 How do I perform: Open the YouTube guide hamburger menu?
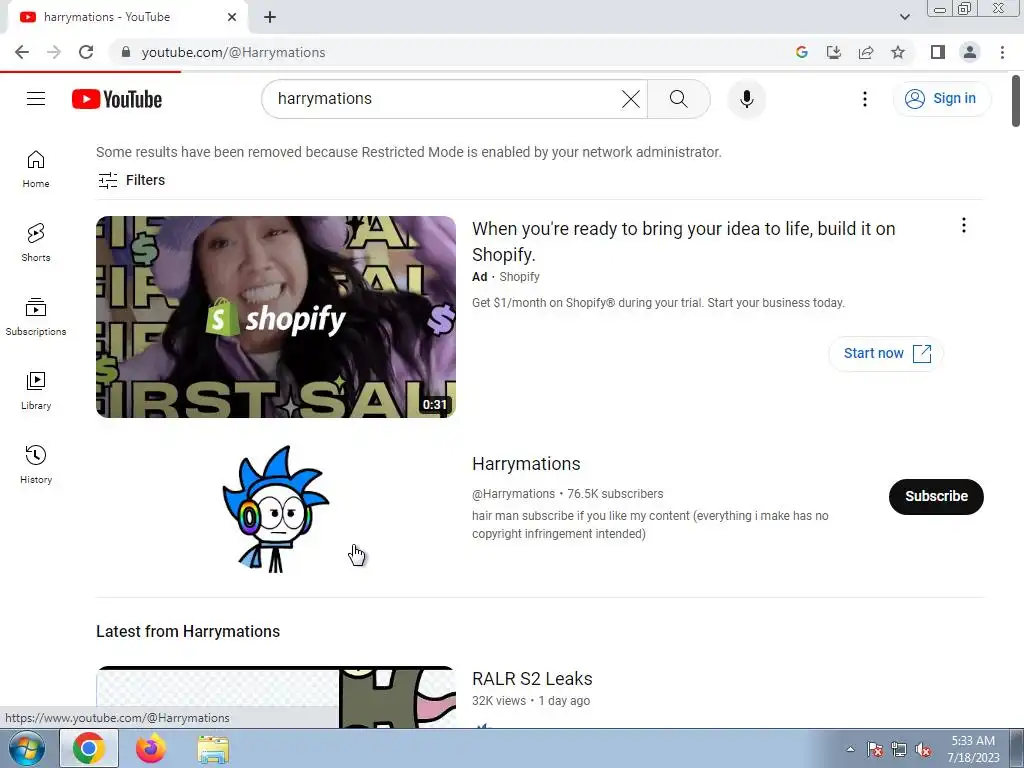36,99
